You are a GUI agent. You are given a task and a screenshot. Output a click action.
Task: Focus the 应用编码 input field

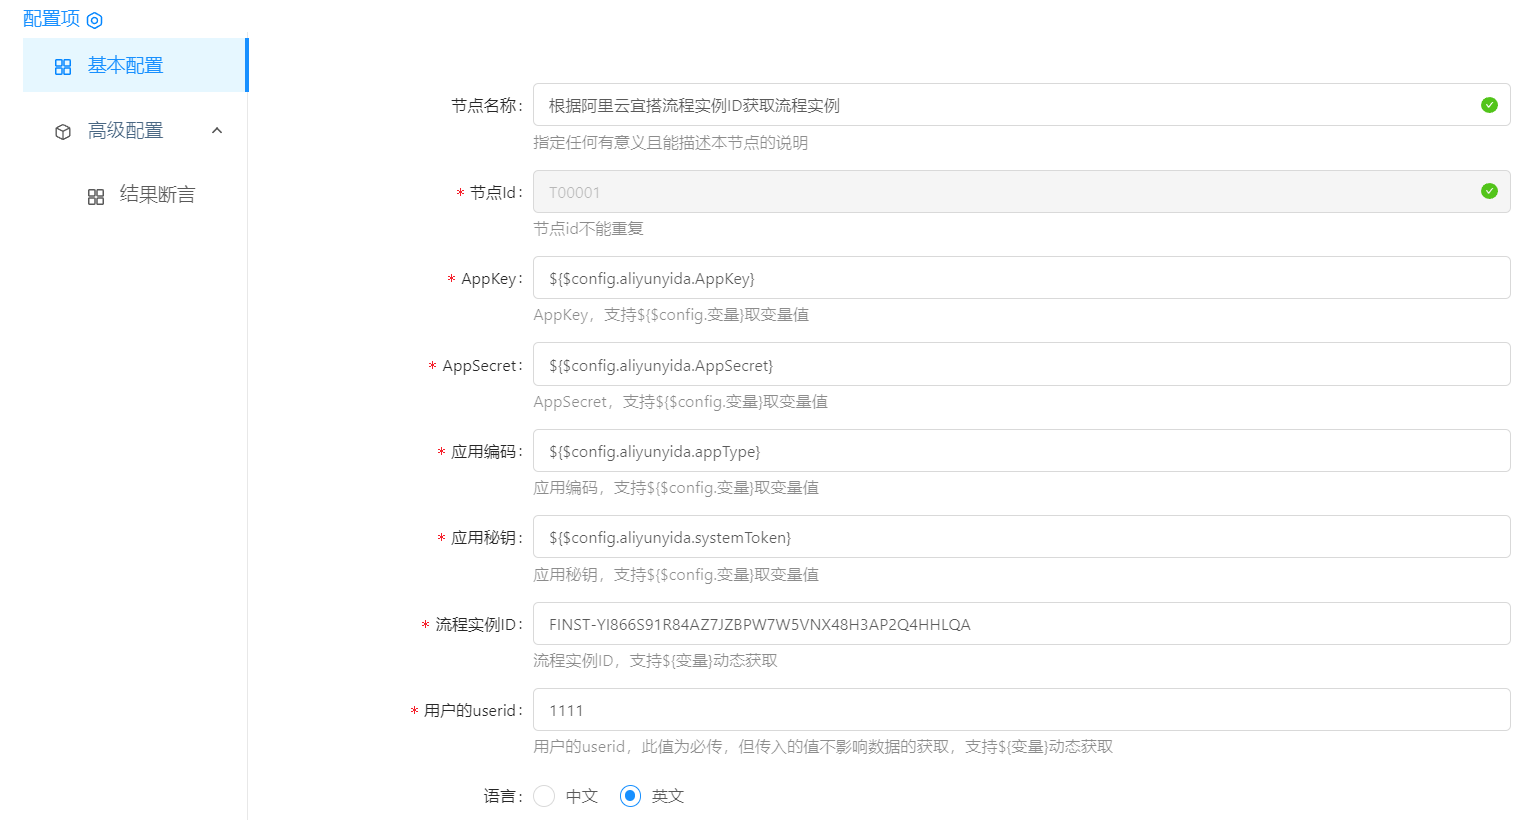click(x=1020, y=451)
